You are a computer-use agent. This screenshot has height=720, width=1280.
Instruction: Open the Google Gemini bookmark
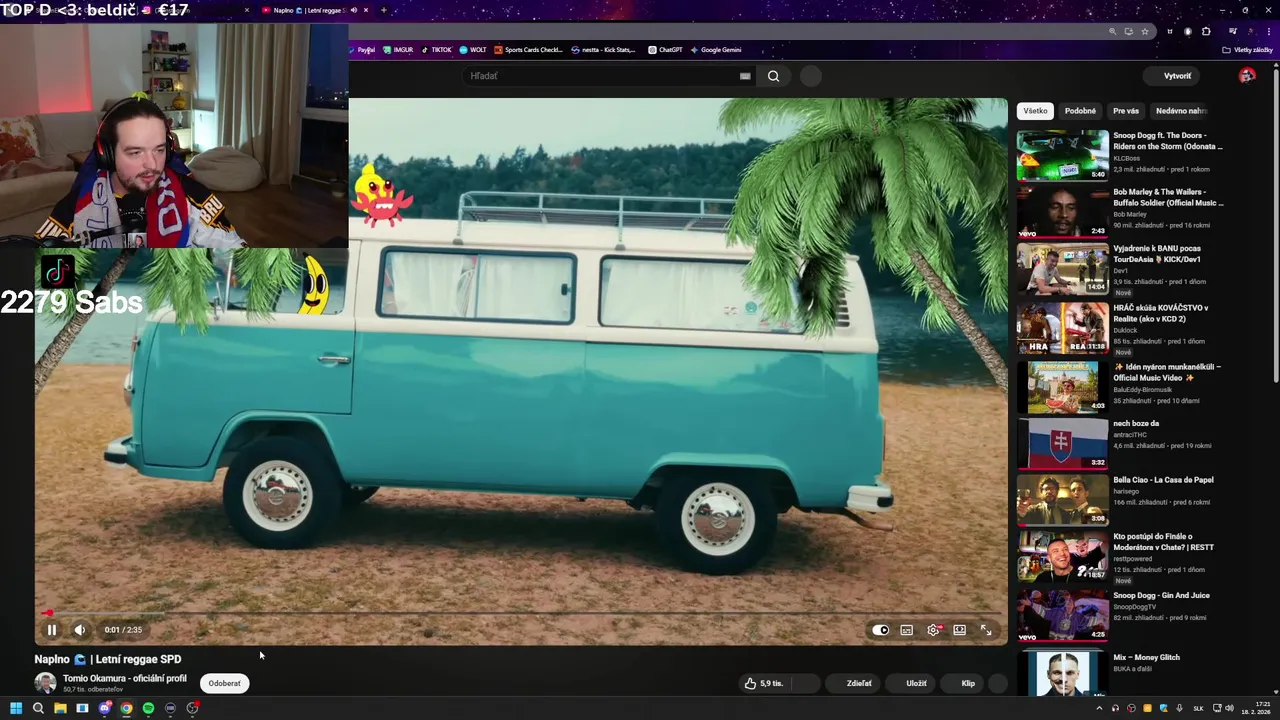(x=716, y=50)
